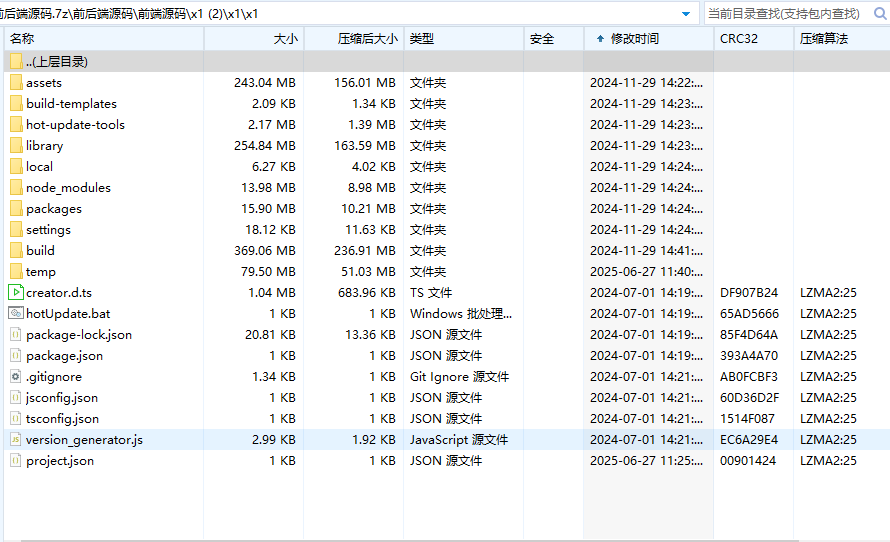Sort files by the 名称 column header
Image resolution: width=890 pixels, height=542 pixels.
click(22, 39)
